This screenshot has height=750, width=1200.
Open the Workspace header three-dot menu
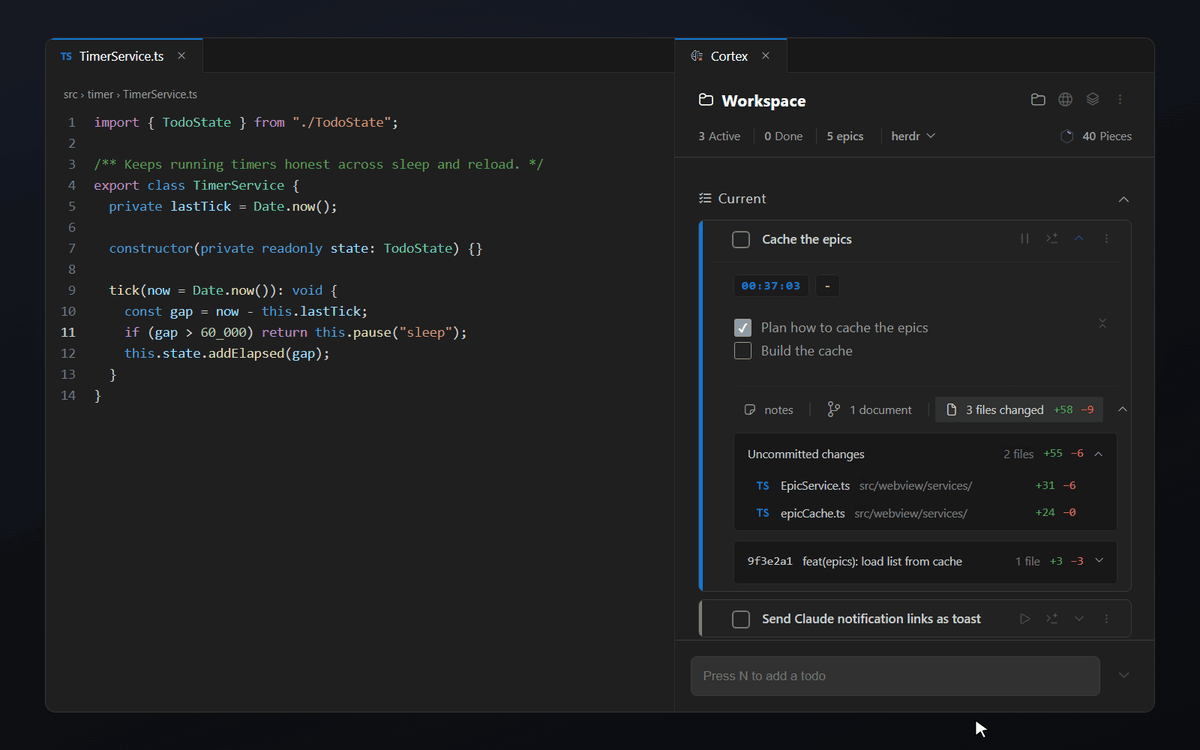point(1120,100)
